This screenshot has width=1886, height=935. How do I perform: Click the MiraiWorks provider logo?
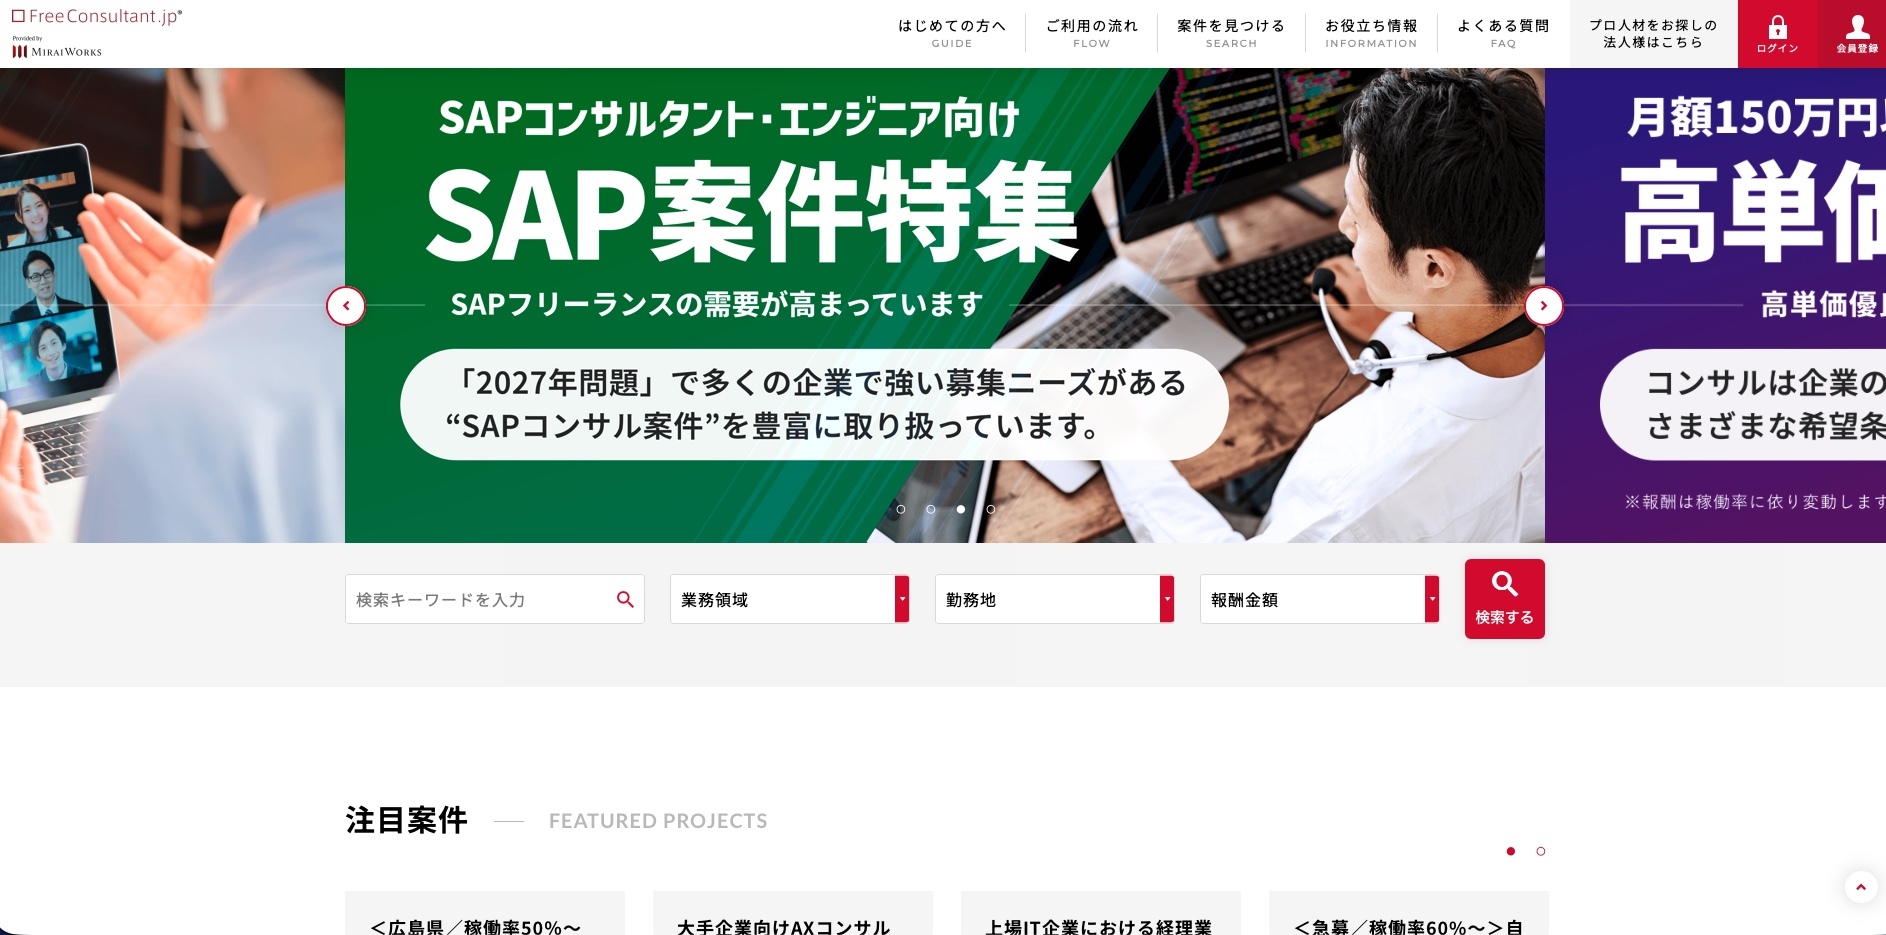pyautogui.click(x=57, y=49)
